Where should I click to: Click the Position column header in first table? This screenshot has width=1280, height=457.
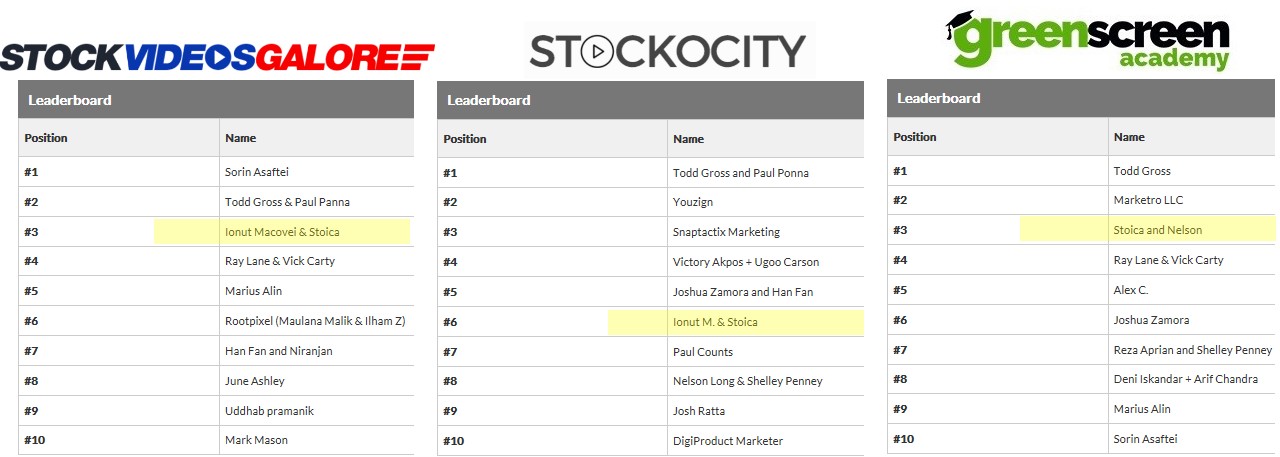pos(46,138)
